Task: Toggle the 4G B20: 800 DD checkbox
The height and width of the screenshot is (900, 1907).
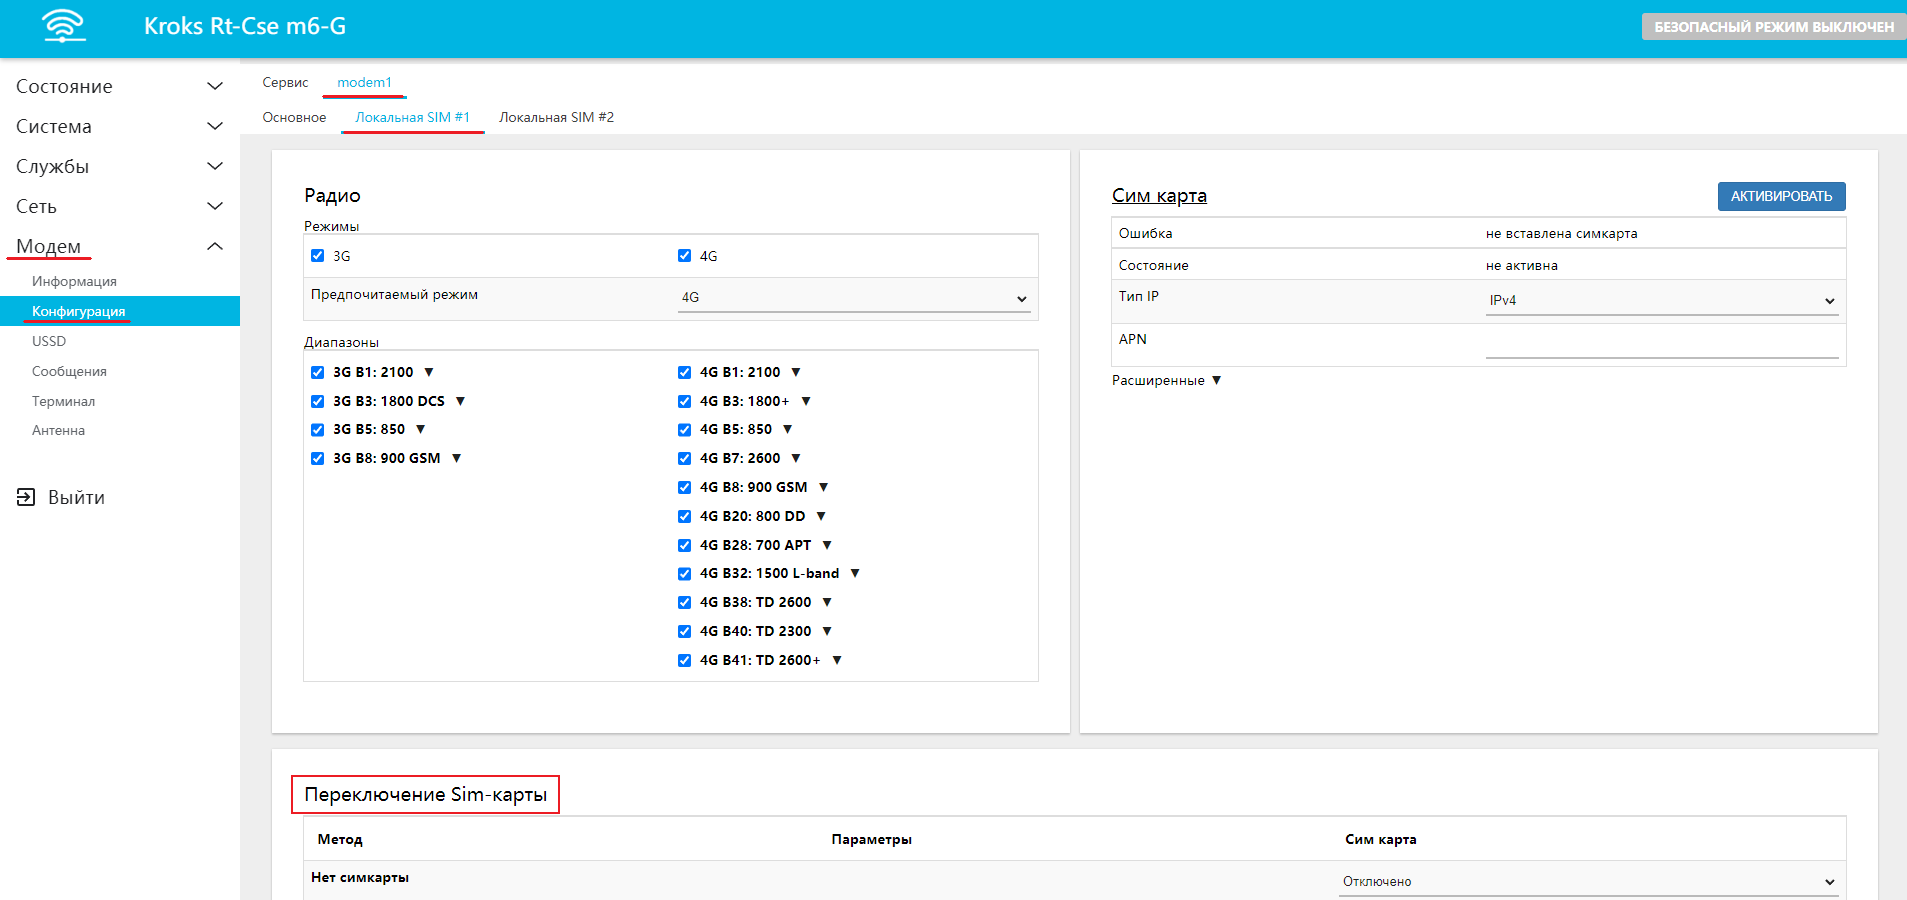Action: 685,516
